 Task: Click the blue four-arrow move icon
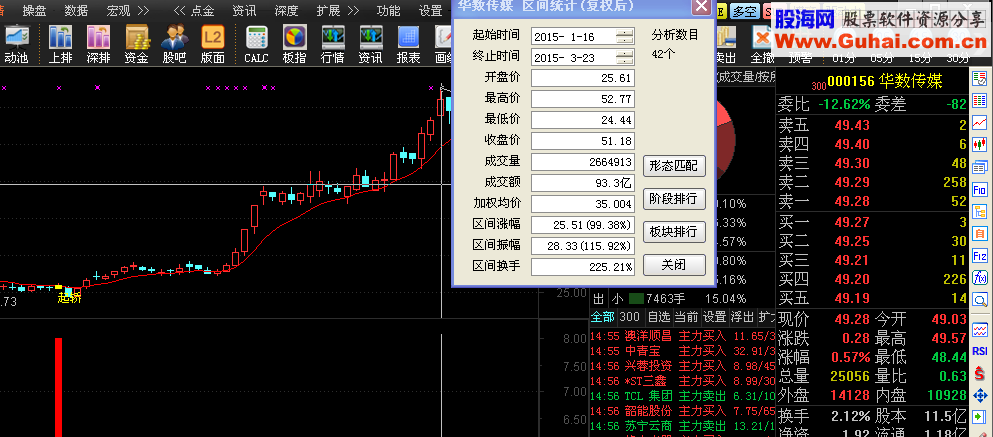pos(980,396)
